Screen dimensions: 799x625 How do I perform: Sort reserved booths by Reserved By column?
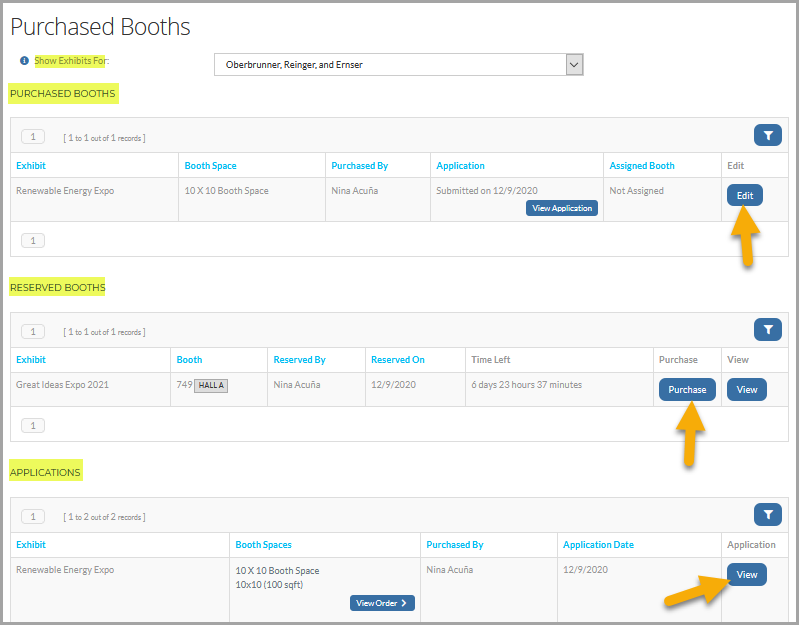pos(299,360)
